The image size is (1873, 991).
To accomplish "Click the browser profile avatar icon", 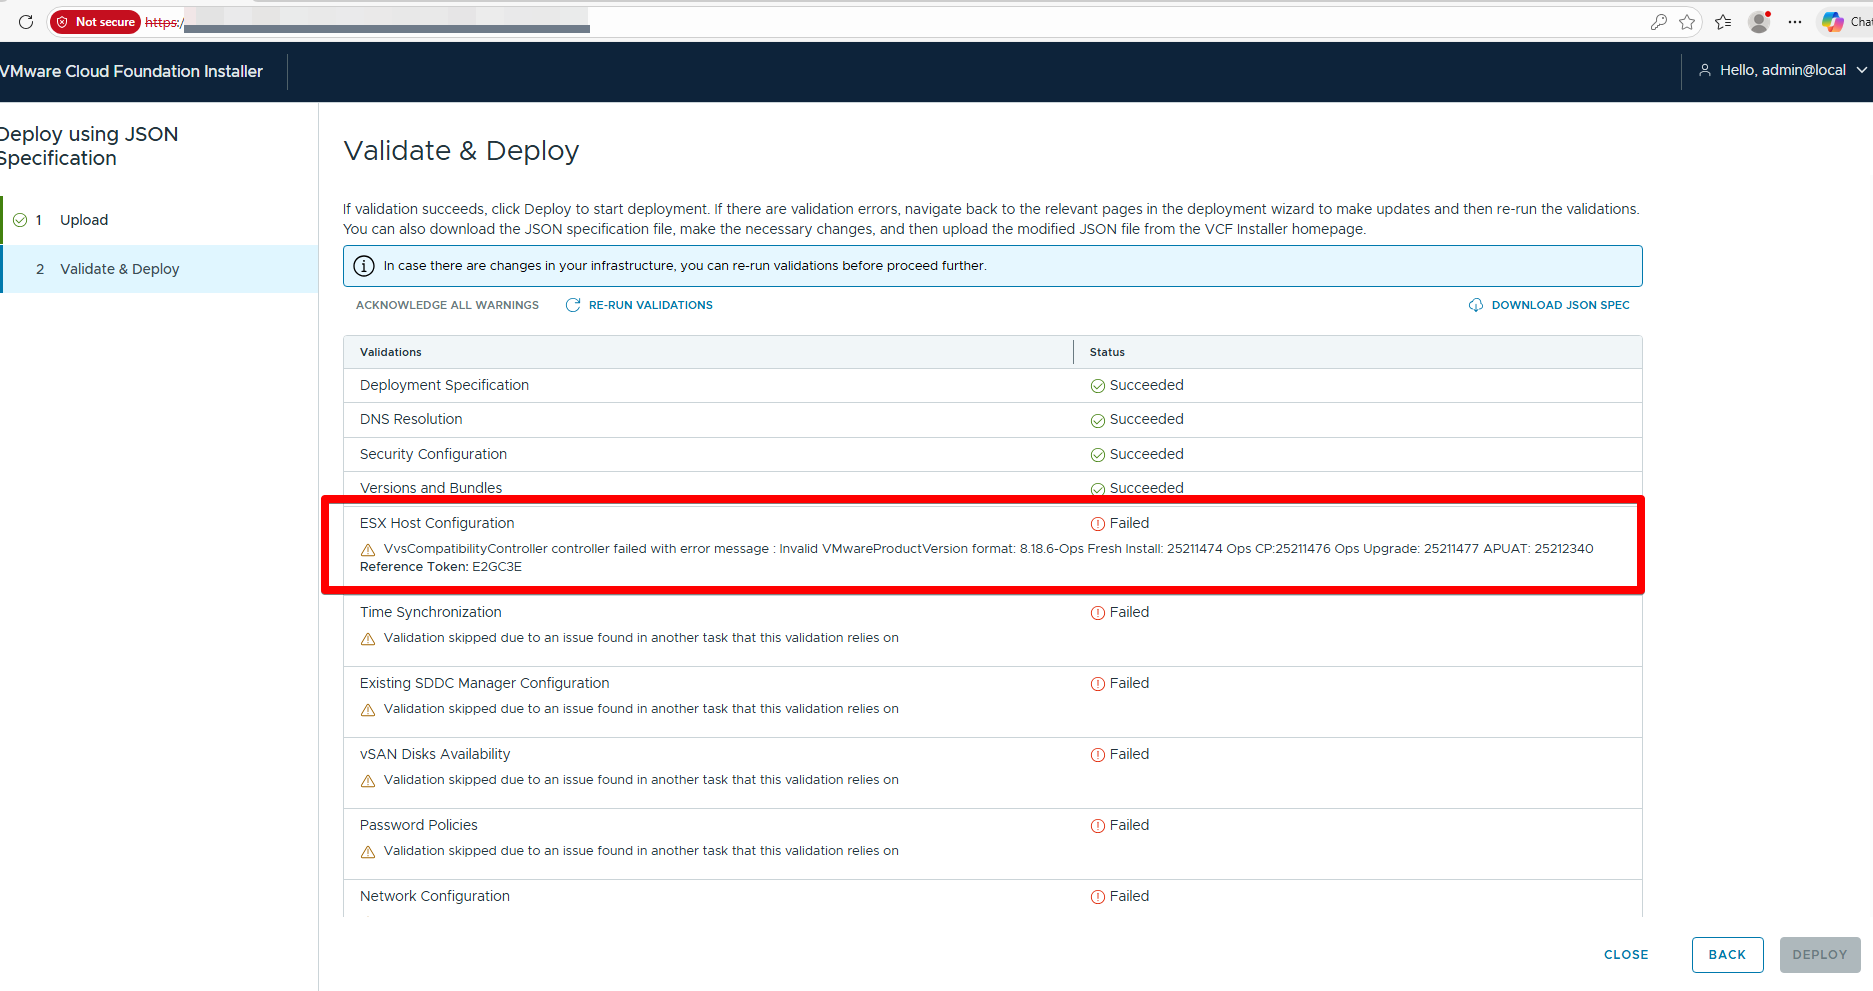I will click(x=1759, y=22).
